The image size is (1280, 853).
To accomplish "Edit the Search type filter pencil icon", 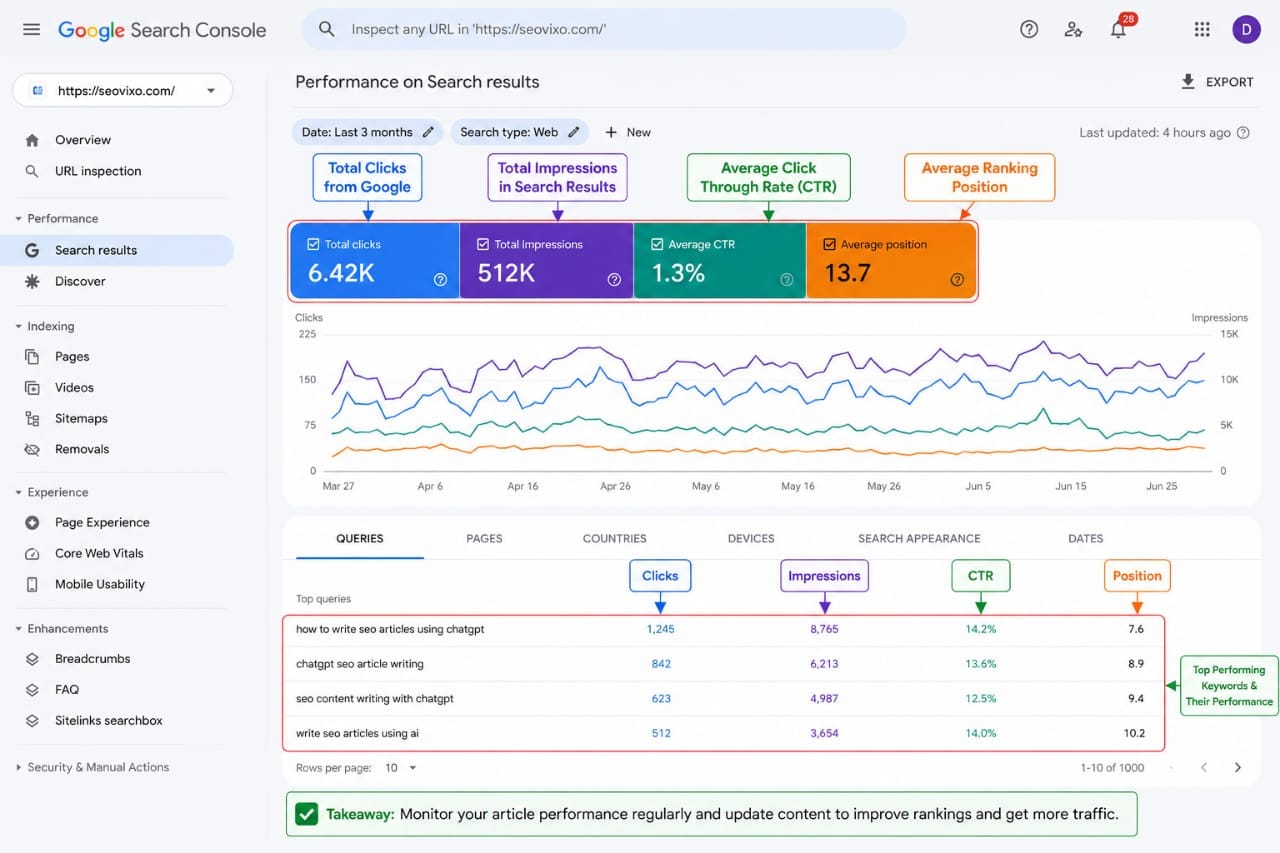I will (574, 132).
